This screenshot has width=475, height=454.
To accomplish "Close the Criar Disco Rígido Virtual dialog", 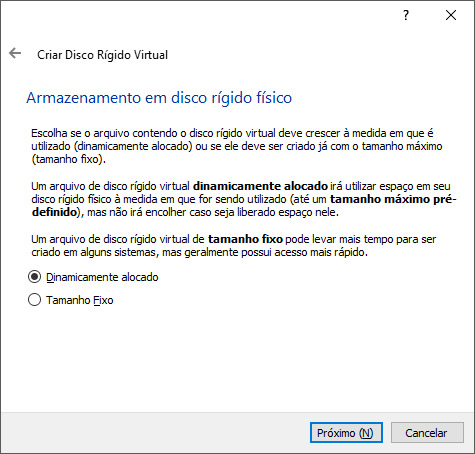I will 451,15.
